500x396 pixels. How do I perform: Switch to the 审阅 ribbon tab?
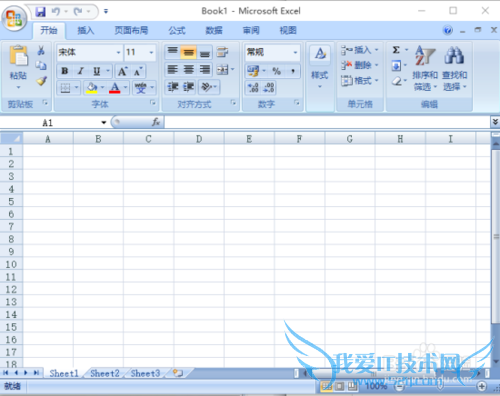pyautogui.click(x=251, y=31)
